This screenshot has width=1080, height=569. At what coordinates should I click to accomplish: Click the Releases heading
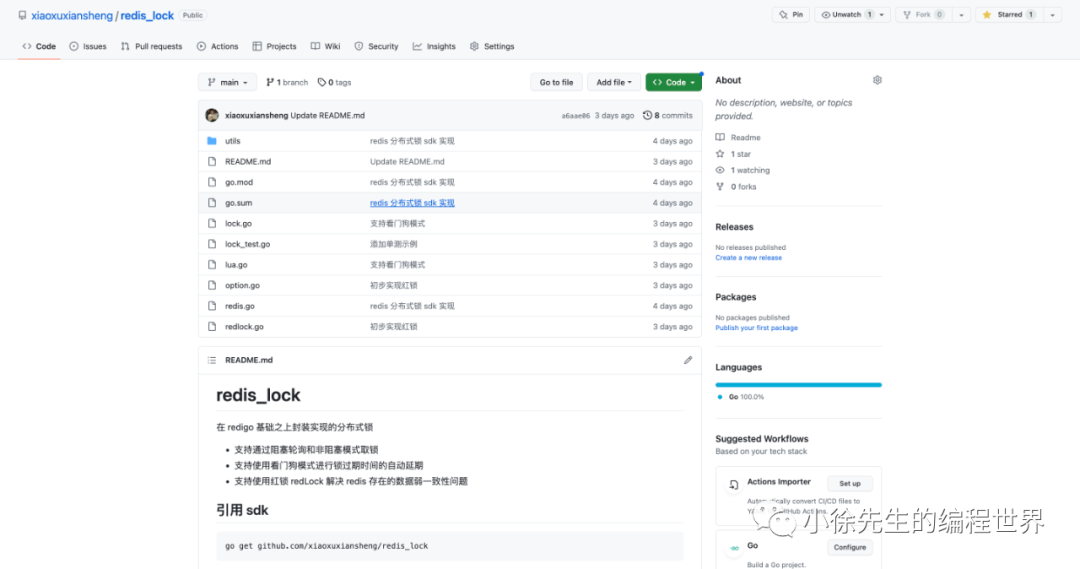pyautogui.click(x=734, y=227)
